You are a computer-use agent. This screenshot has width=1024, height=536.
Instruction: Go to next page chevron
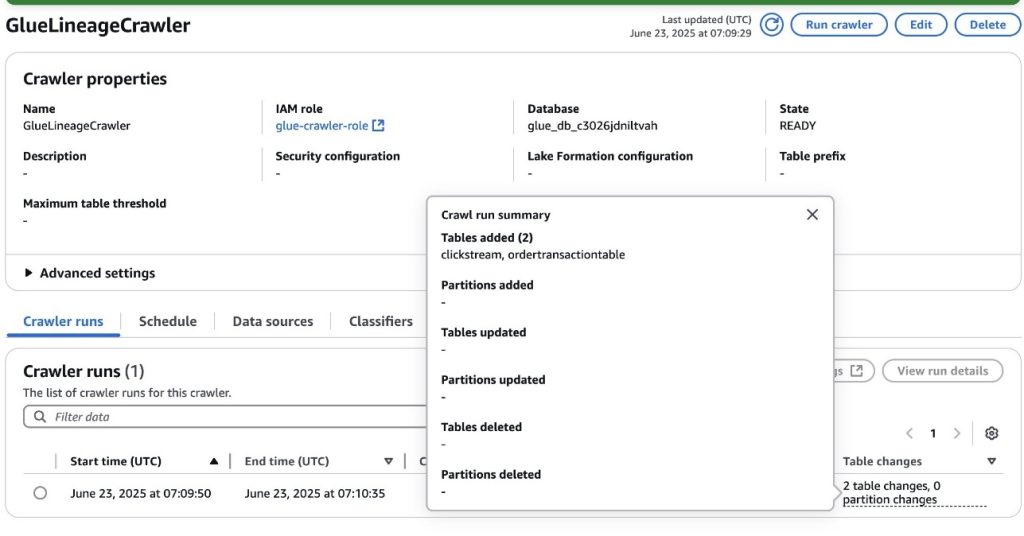957,434
